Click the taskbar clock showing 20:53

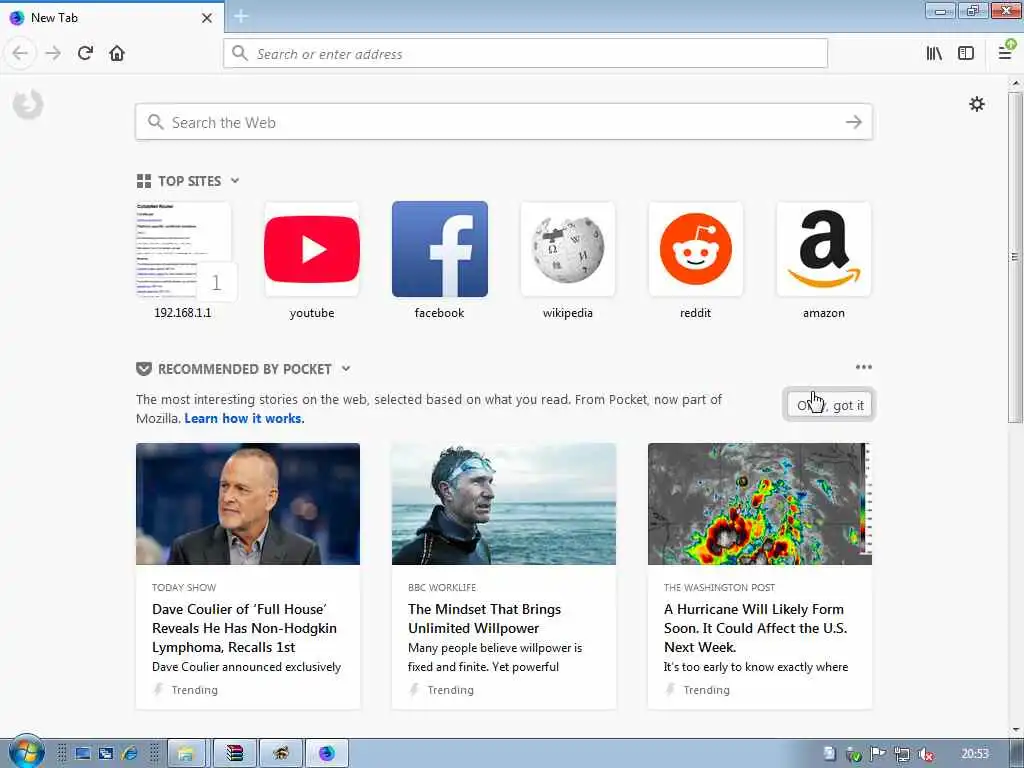click(974, 754)
